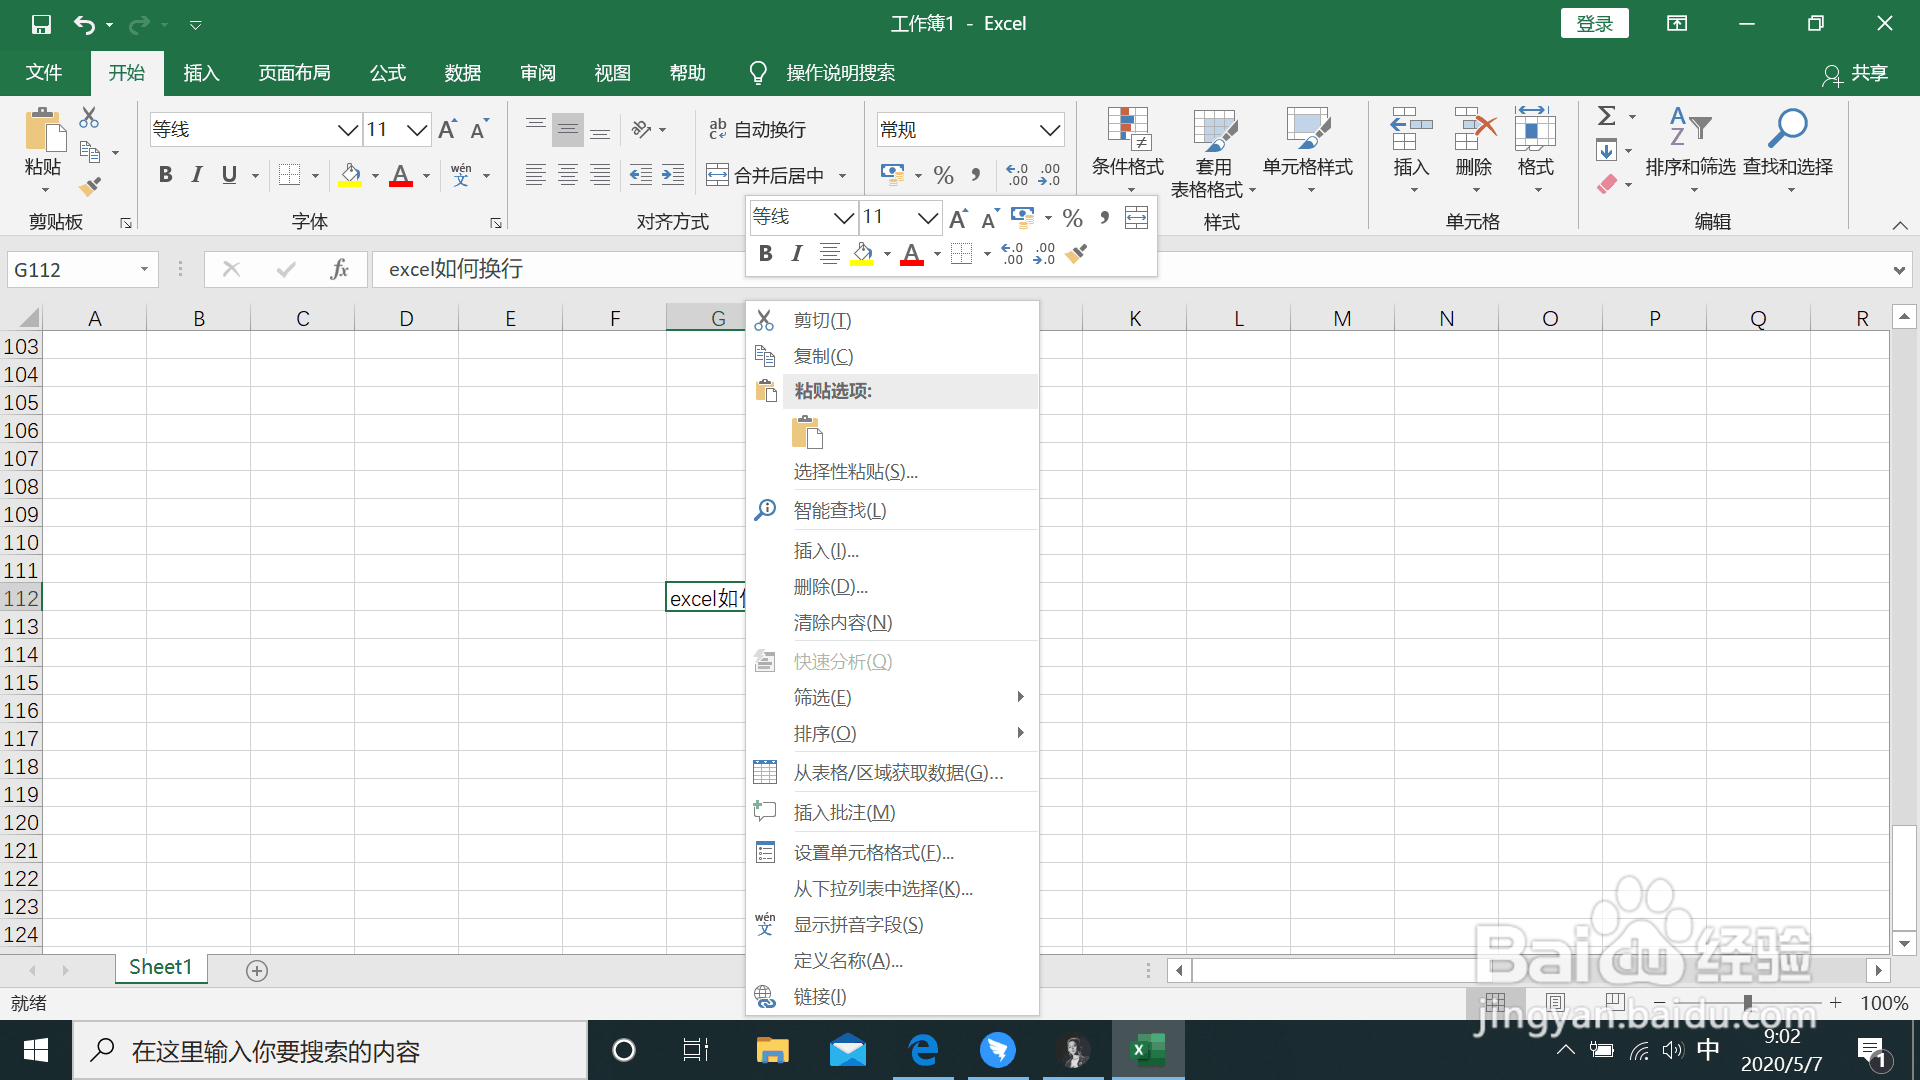Toggle Italic on mini toolbar
Image resolution: width=1920 pixels, height=1080 pixels.
797,254
